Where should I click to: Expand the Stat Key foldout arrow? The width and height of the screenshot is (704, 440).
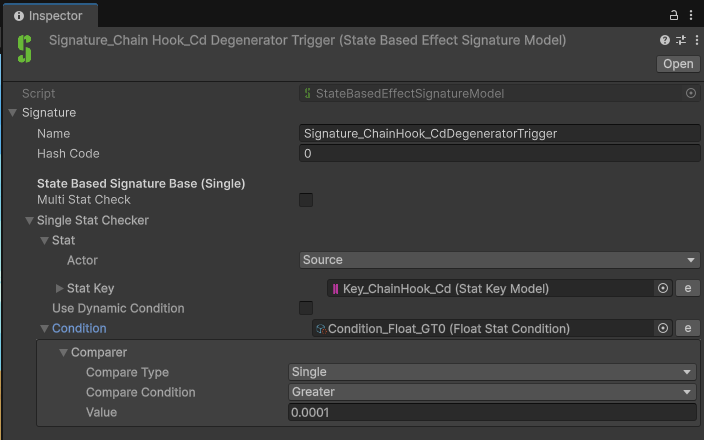[x=59, y=288]
